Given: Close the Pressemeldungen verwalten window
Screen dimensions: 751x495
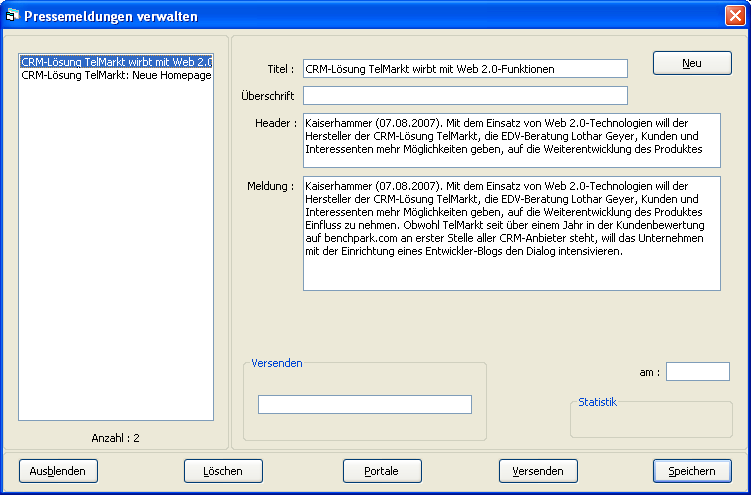Looking at the screenshot, I should pos(734,16).
